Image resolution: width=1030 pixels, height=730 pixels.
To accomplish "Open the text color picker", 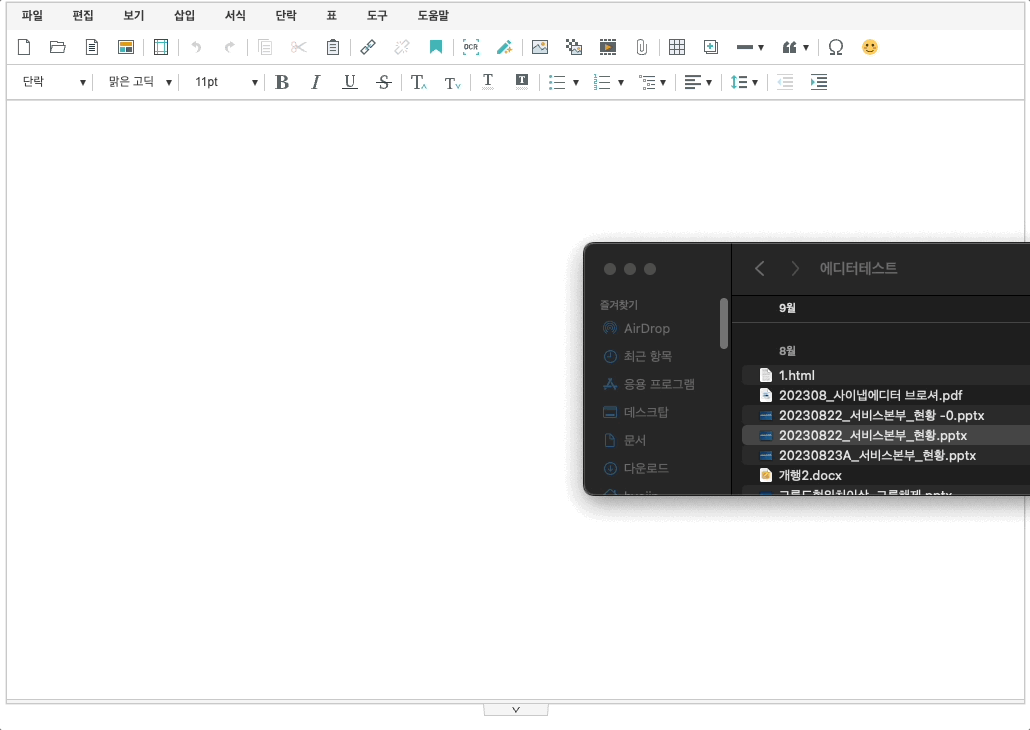I will click(487, 82).
